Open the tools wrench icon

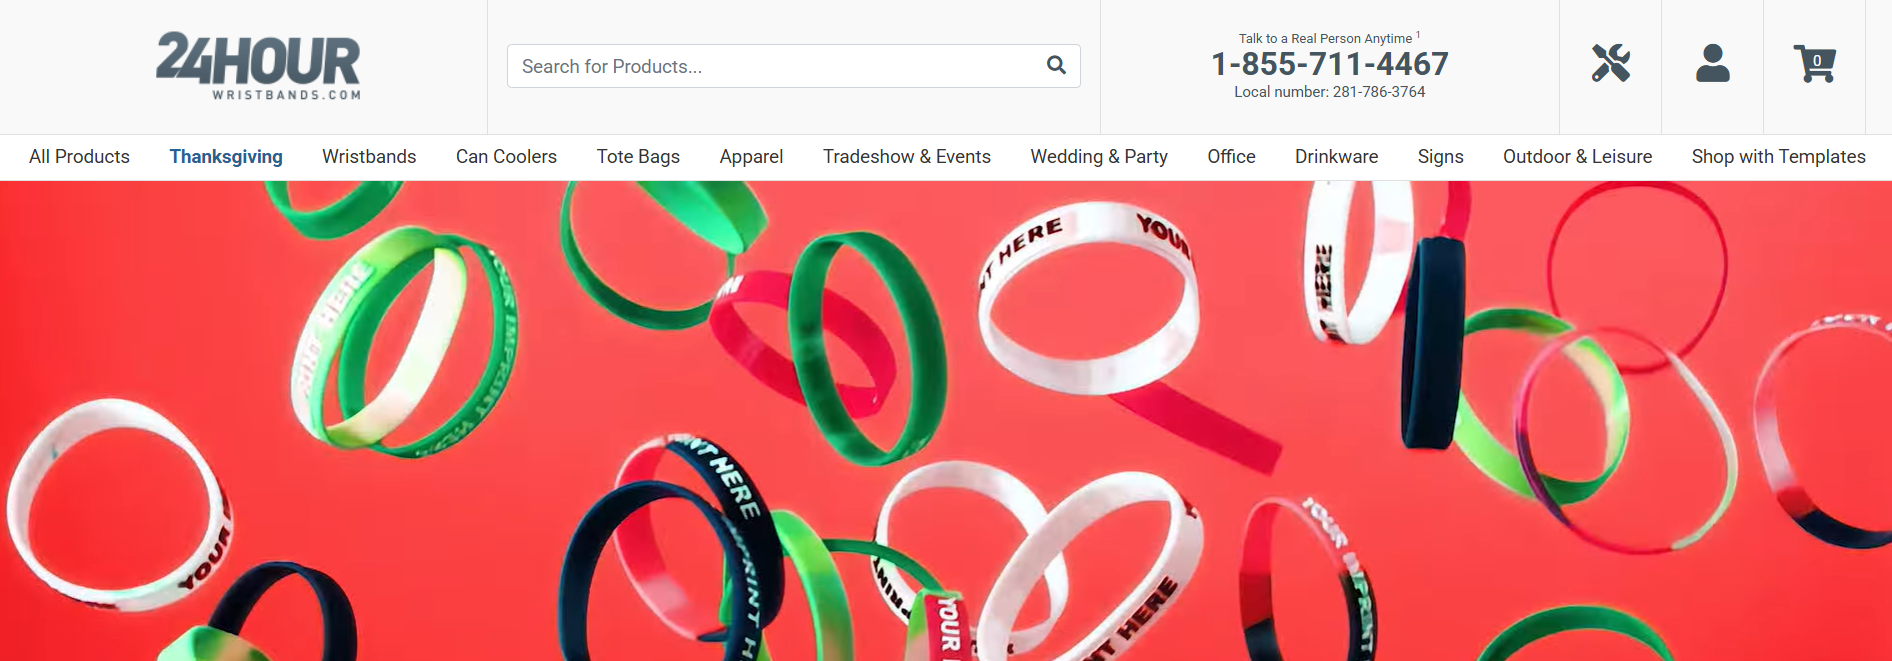pyautogui.click(x=1611, y=63)
